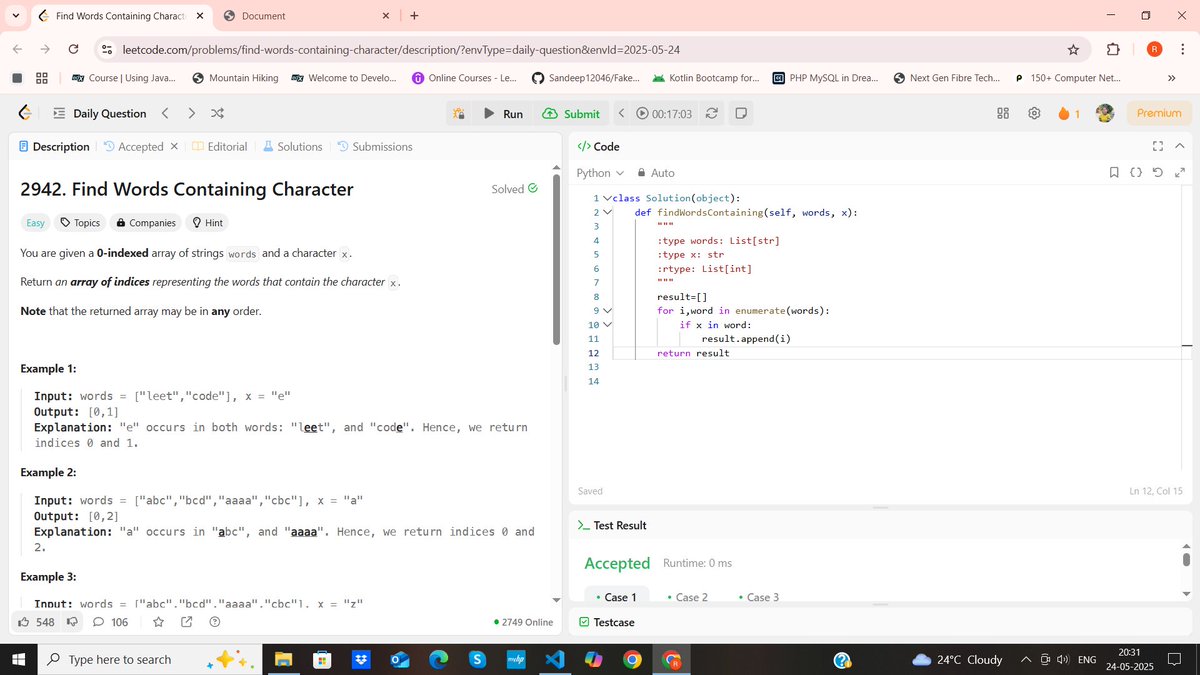Viewport: 1200px width, 675px height.
Task: Go to previous question arrow
Action: pyautogui.click(x=165, y=113)
